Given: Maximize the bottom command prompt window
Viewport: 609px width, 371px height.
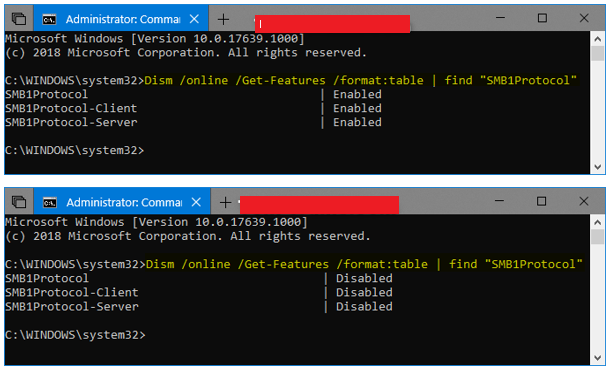Looking at the screenshot, I should click(541, 201).
